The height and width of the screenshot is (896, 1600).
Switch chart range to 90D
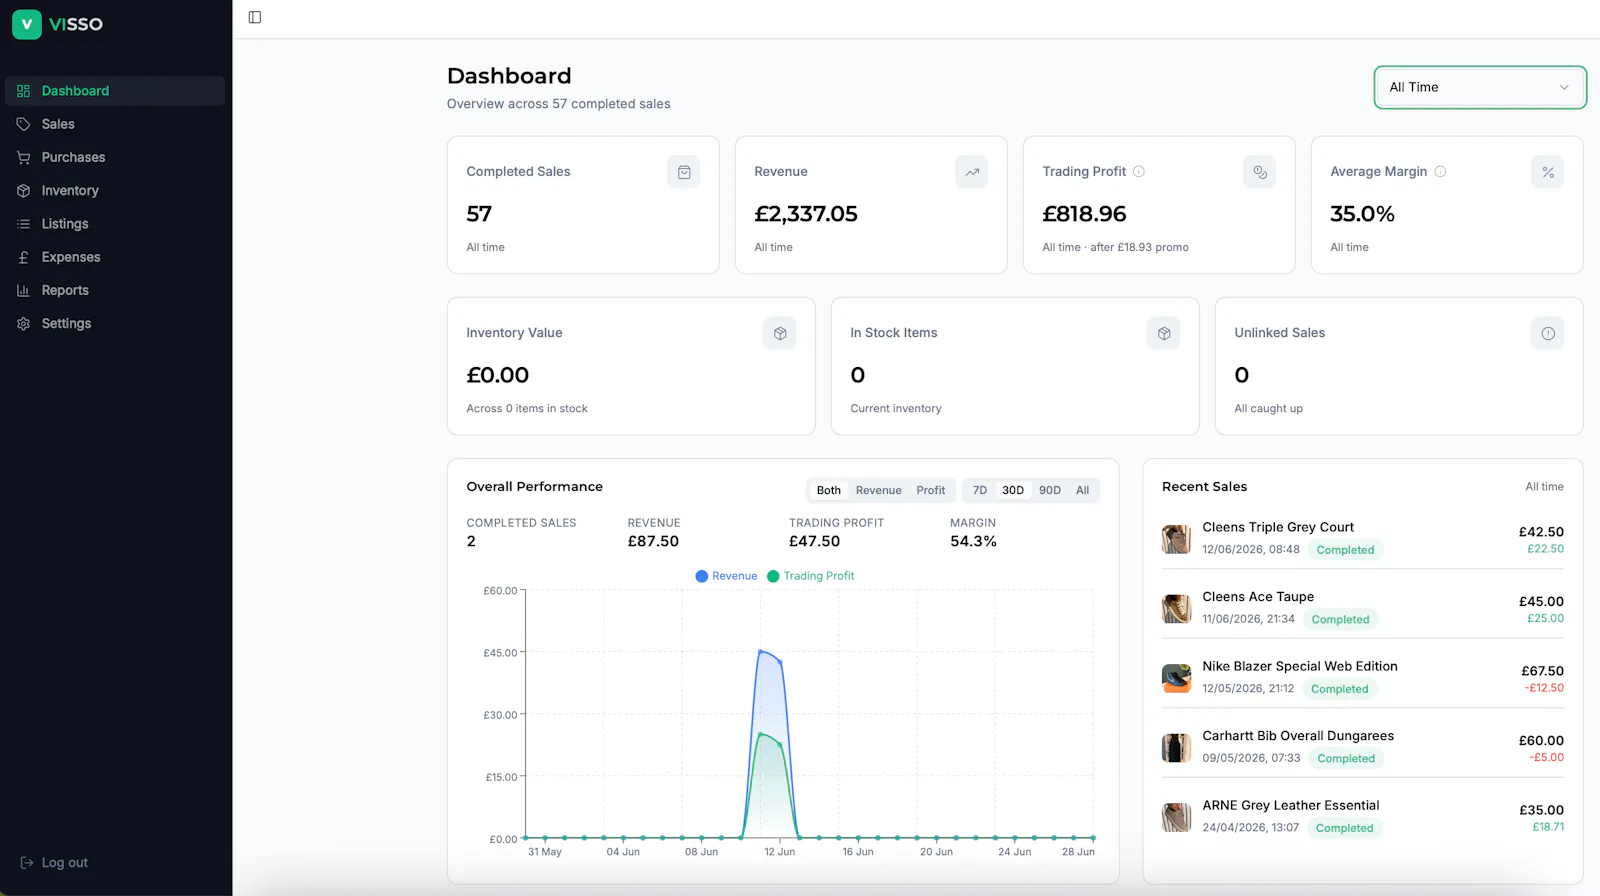click(1050, 490)
